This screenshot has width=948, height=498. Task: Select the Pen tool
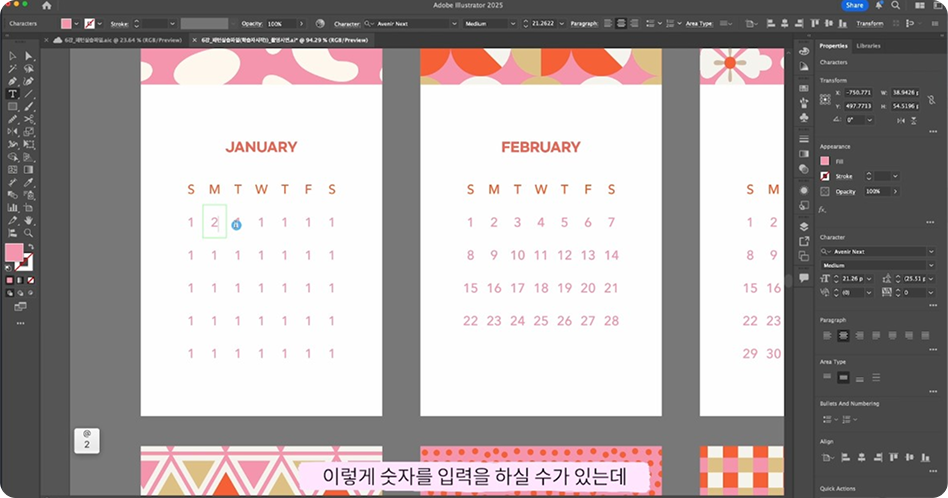(x=12, y=81)
